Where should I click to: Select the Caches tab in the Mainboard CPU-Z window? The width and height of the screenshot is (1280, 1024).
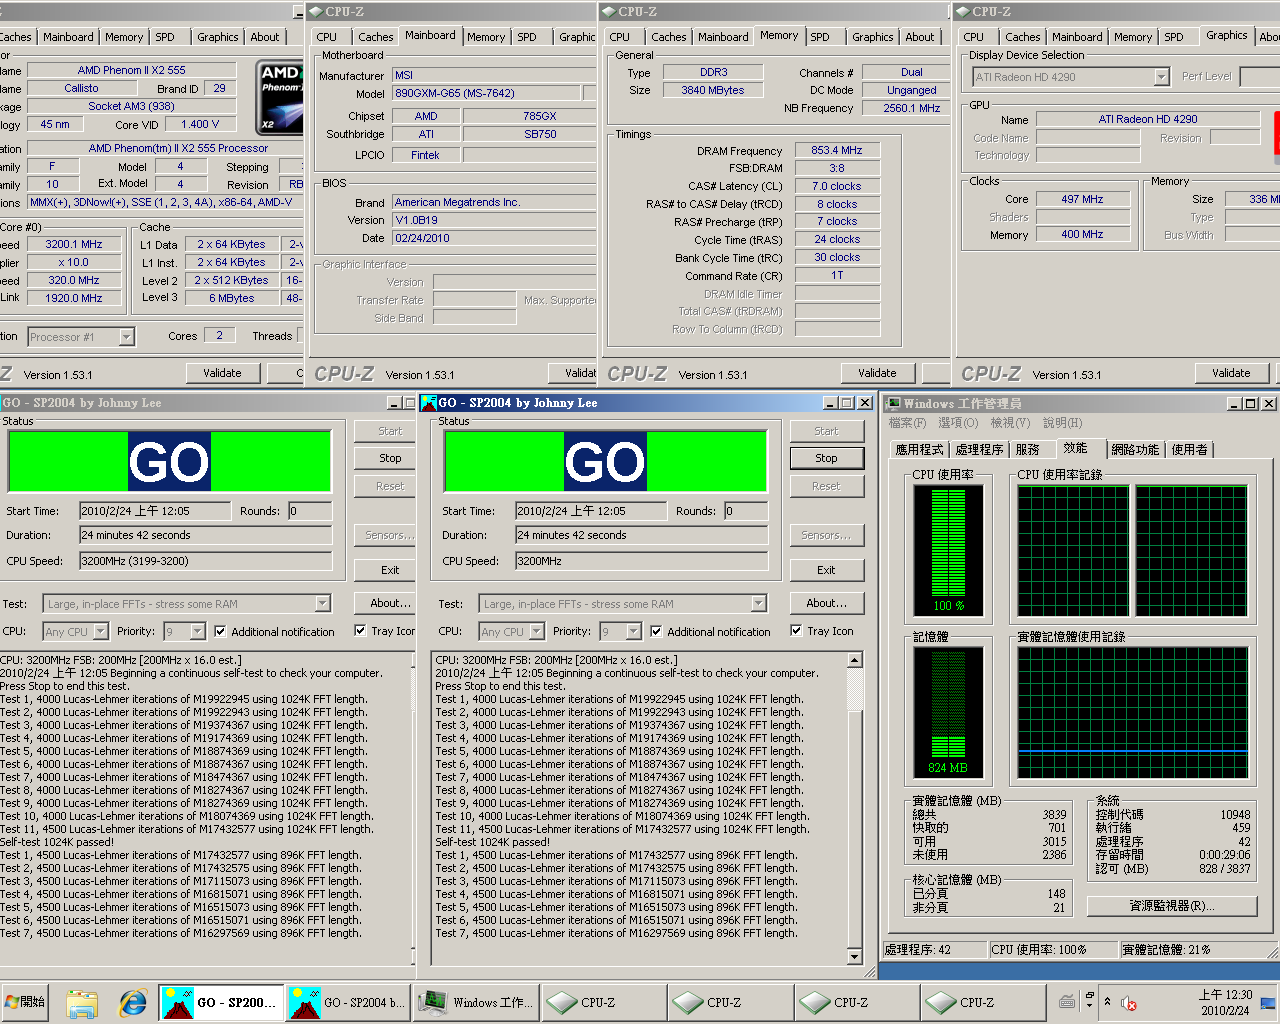coord(376,37)
